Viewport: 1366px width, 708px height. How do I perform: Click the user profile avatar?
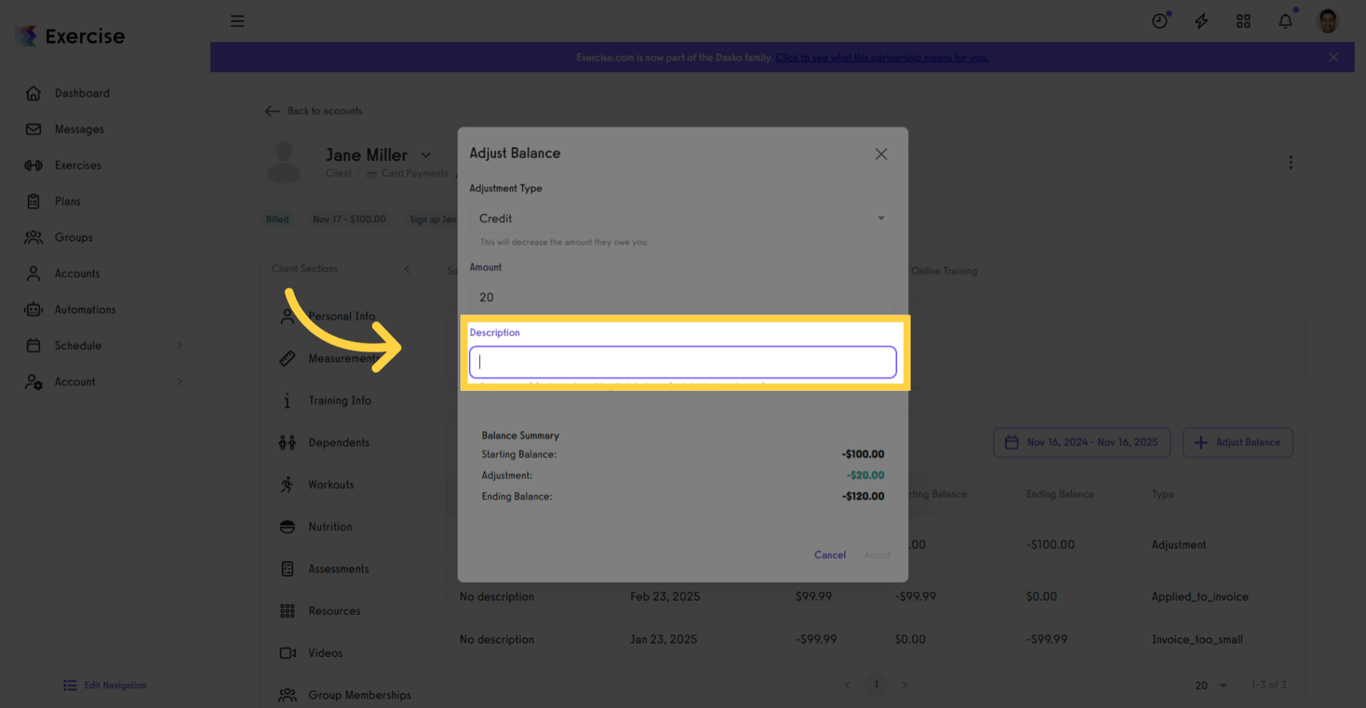tap(1327, 21)
